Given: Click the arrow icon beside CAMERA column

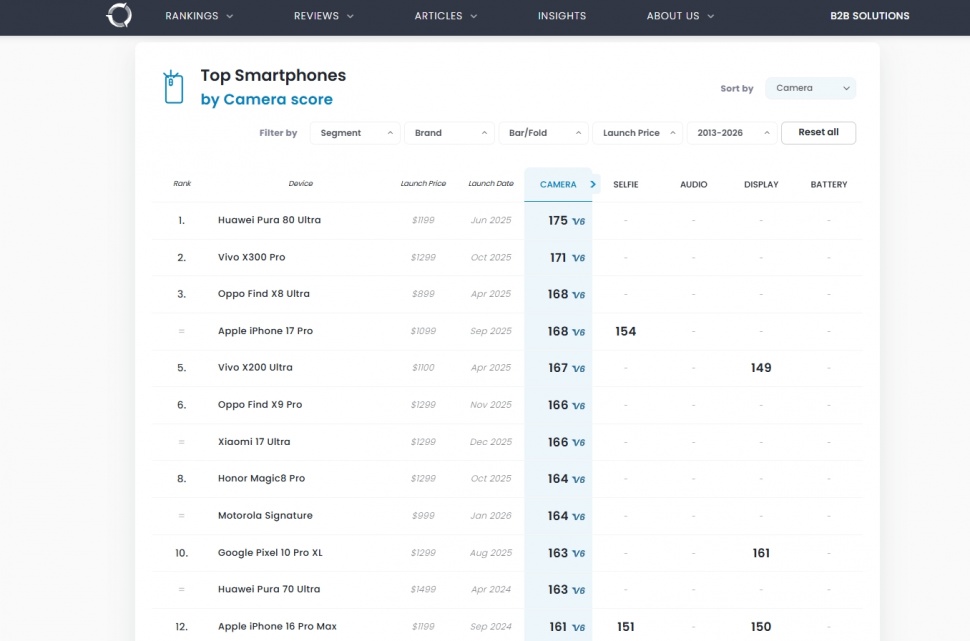Looking at the screenshot, I should (593, 184).
